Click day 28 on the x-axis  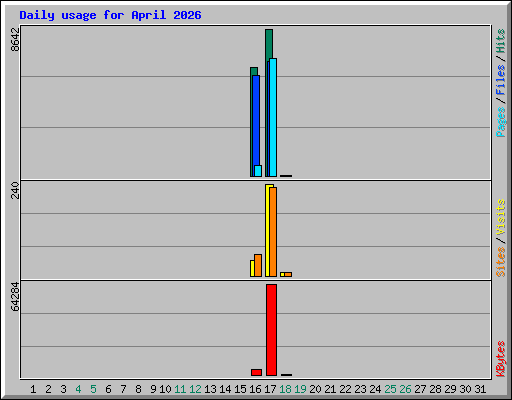click(x=435, y=389)
